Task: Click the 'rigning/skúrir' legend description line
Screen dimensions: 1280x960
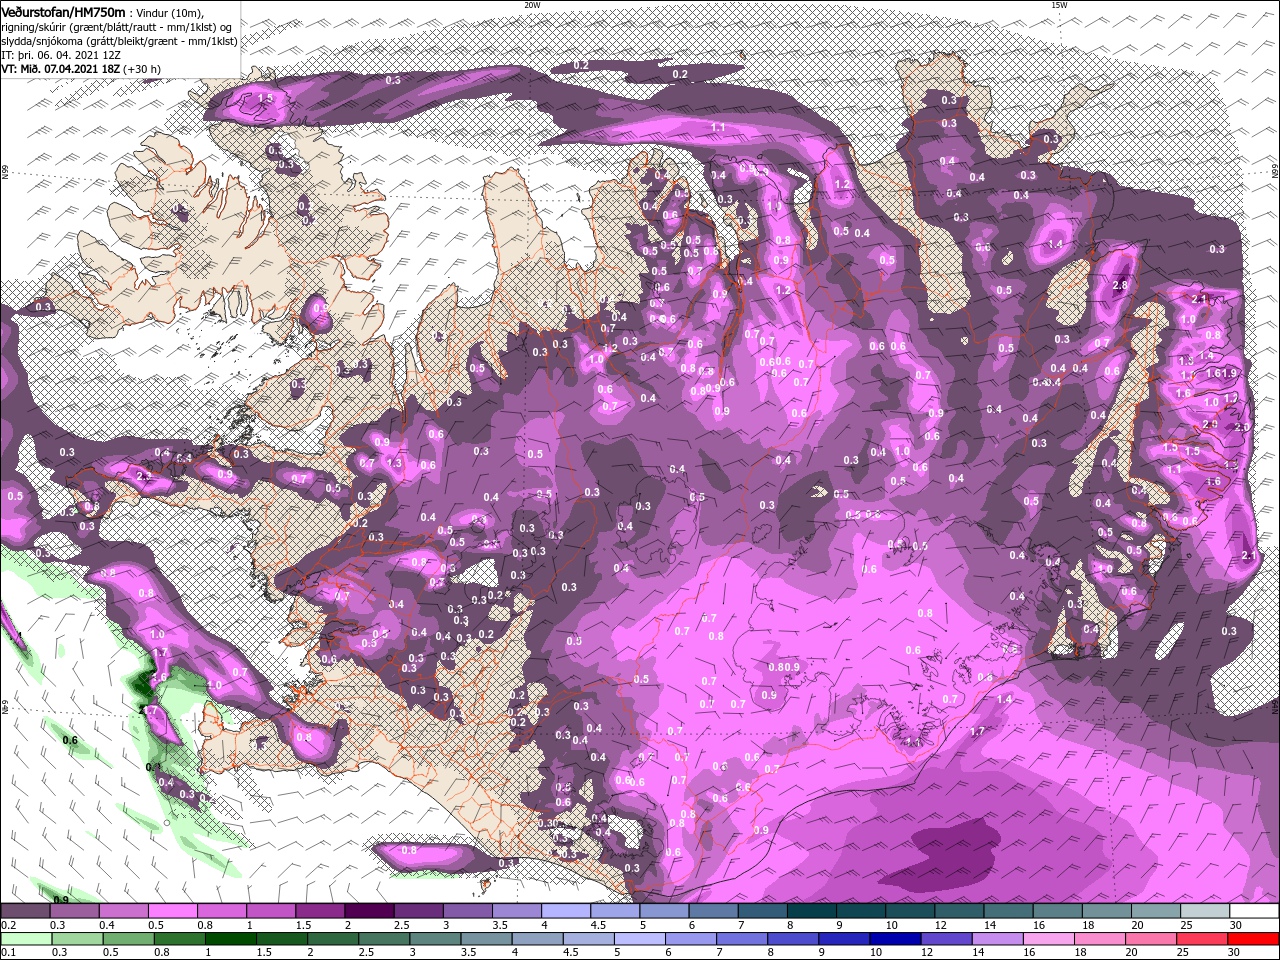Action: (115, 27)
